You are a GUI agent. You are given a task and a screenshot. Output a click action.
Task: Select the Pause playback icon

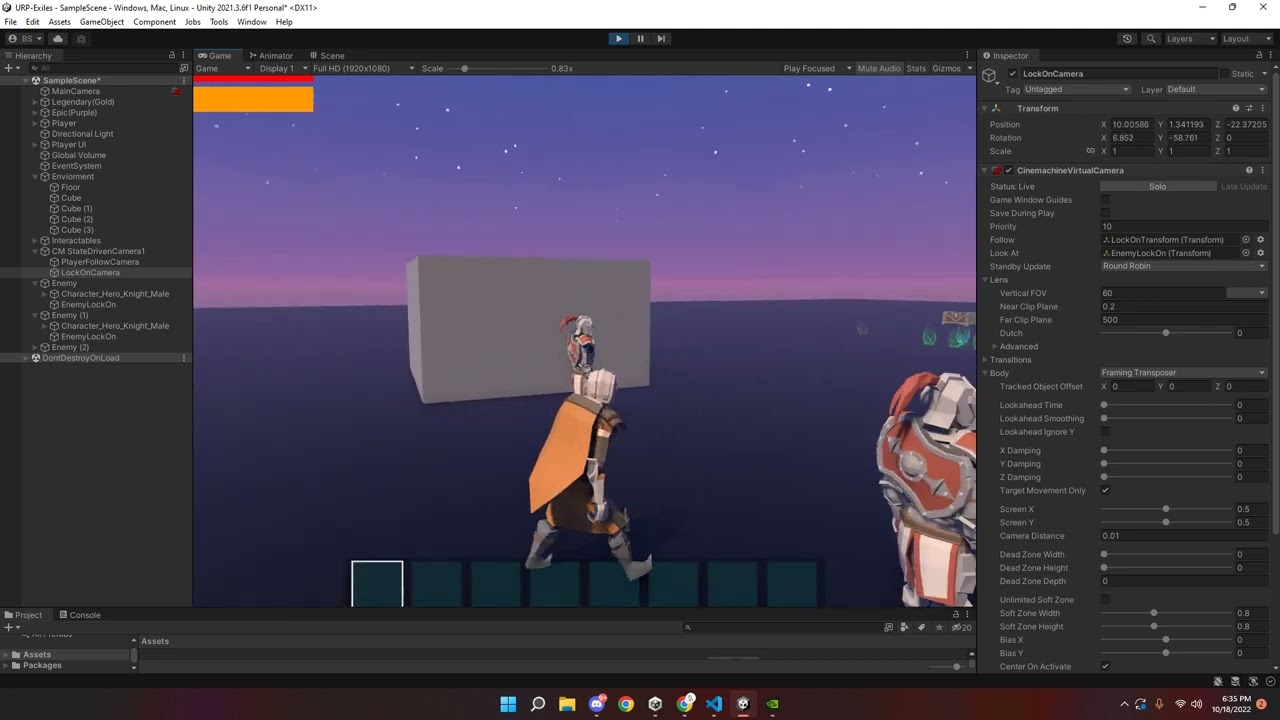[640, 38]
